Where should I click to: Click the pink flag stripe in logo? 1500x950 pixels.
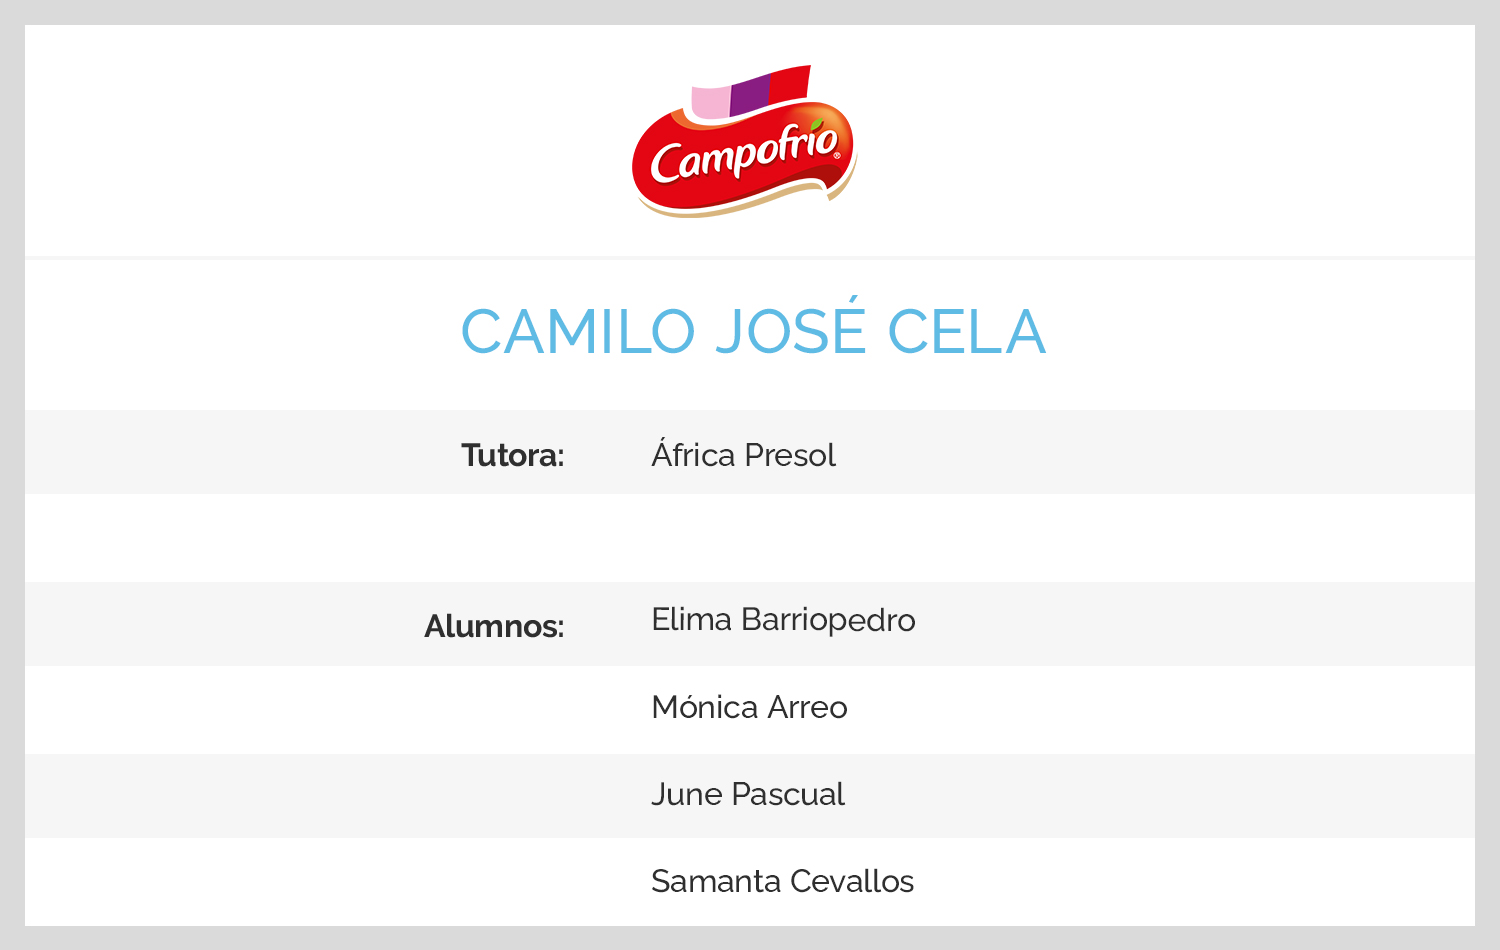point(710,102)
